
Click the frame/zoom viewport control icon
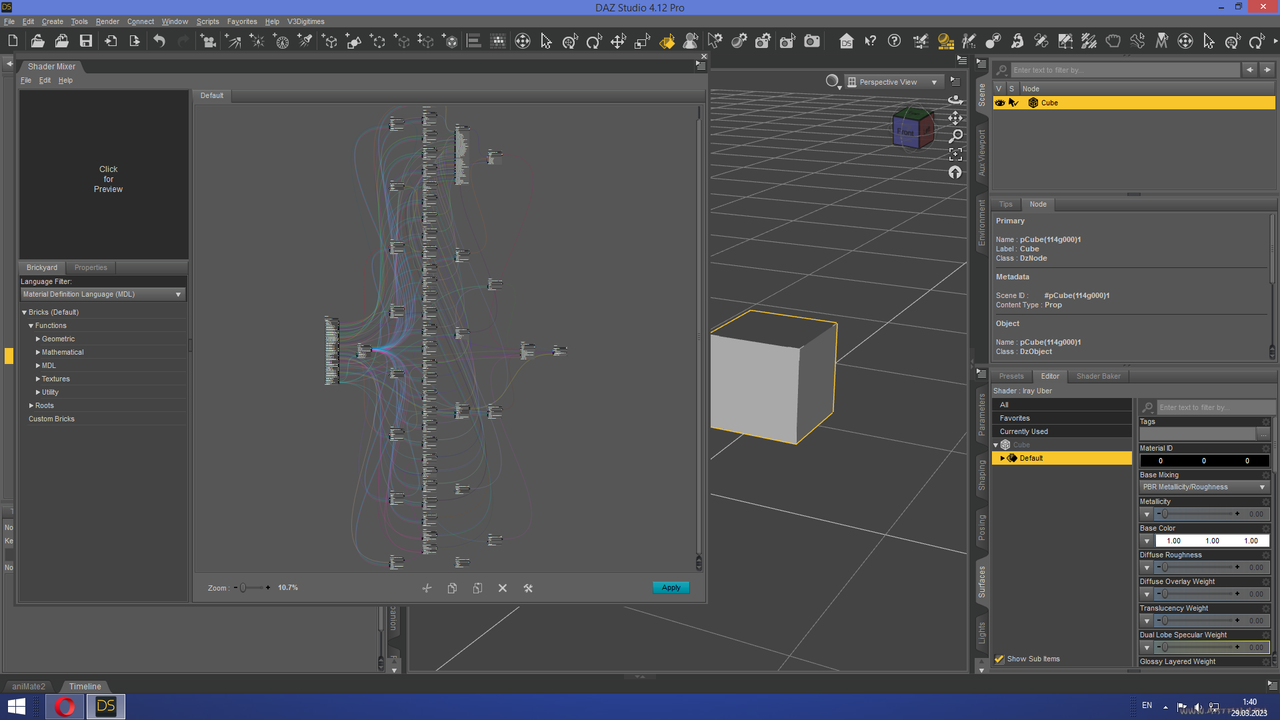955,154
